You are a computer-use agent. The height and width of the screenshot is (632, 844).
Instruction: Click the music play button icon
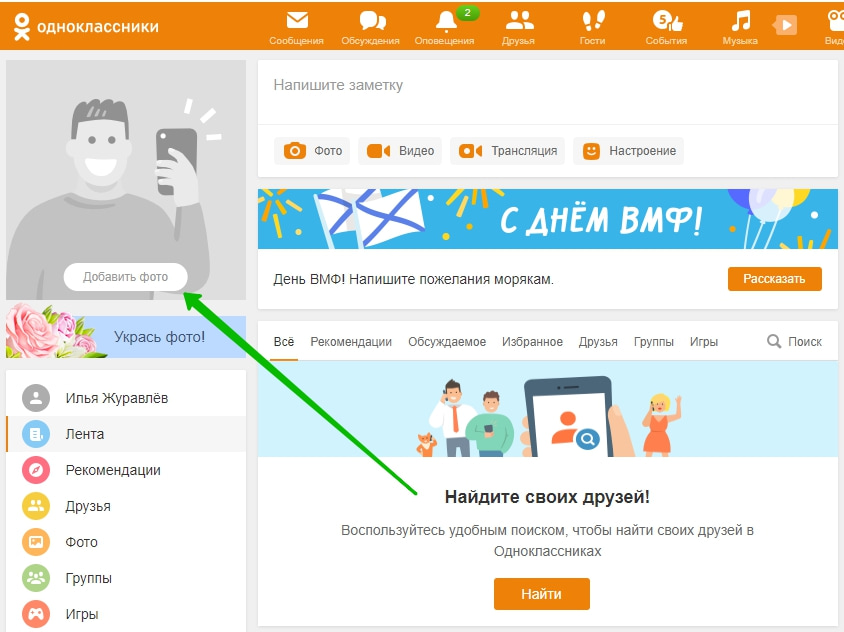pyautogui.click(x=785, y=25)
